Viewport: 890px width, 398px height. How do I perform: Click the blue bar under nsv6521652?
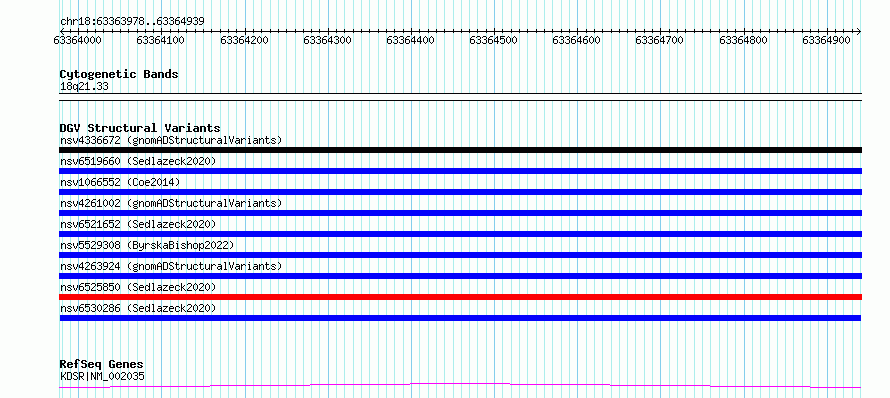(x=460, y=234)
